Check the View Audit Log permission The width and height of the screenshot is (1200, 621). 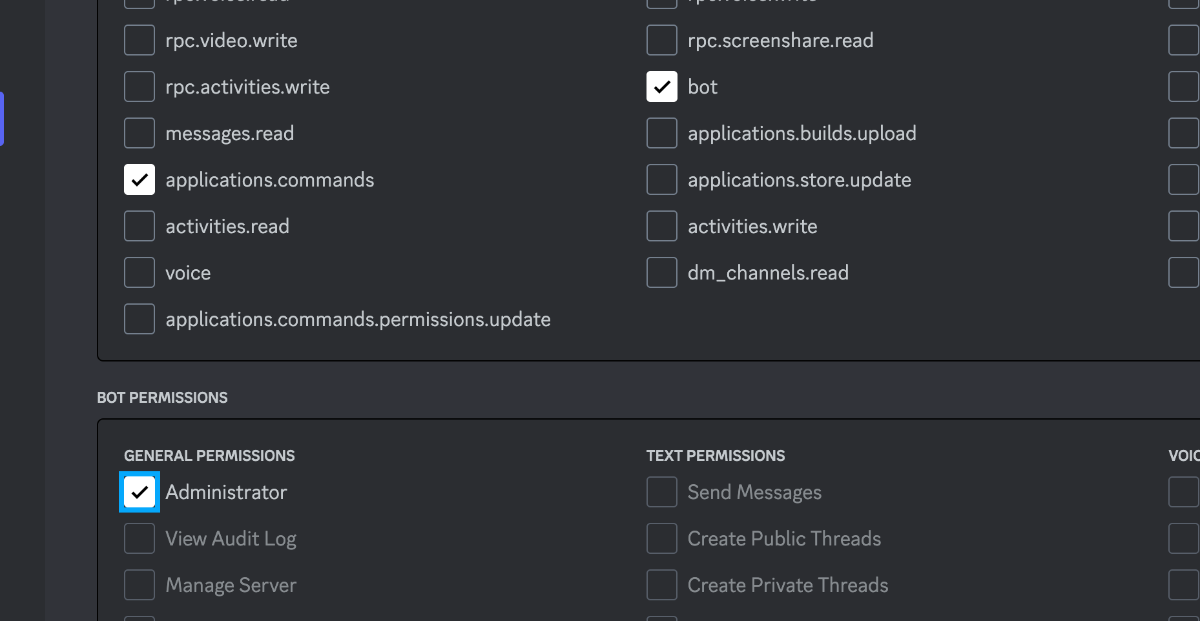pyautogui.click(x=139, y=539)
